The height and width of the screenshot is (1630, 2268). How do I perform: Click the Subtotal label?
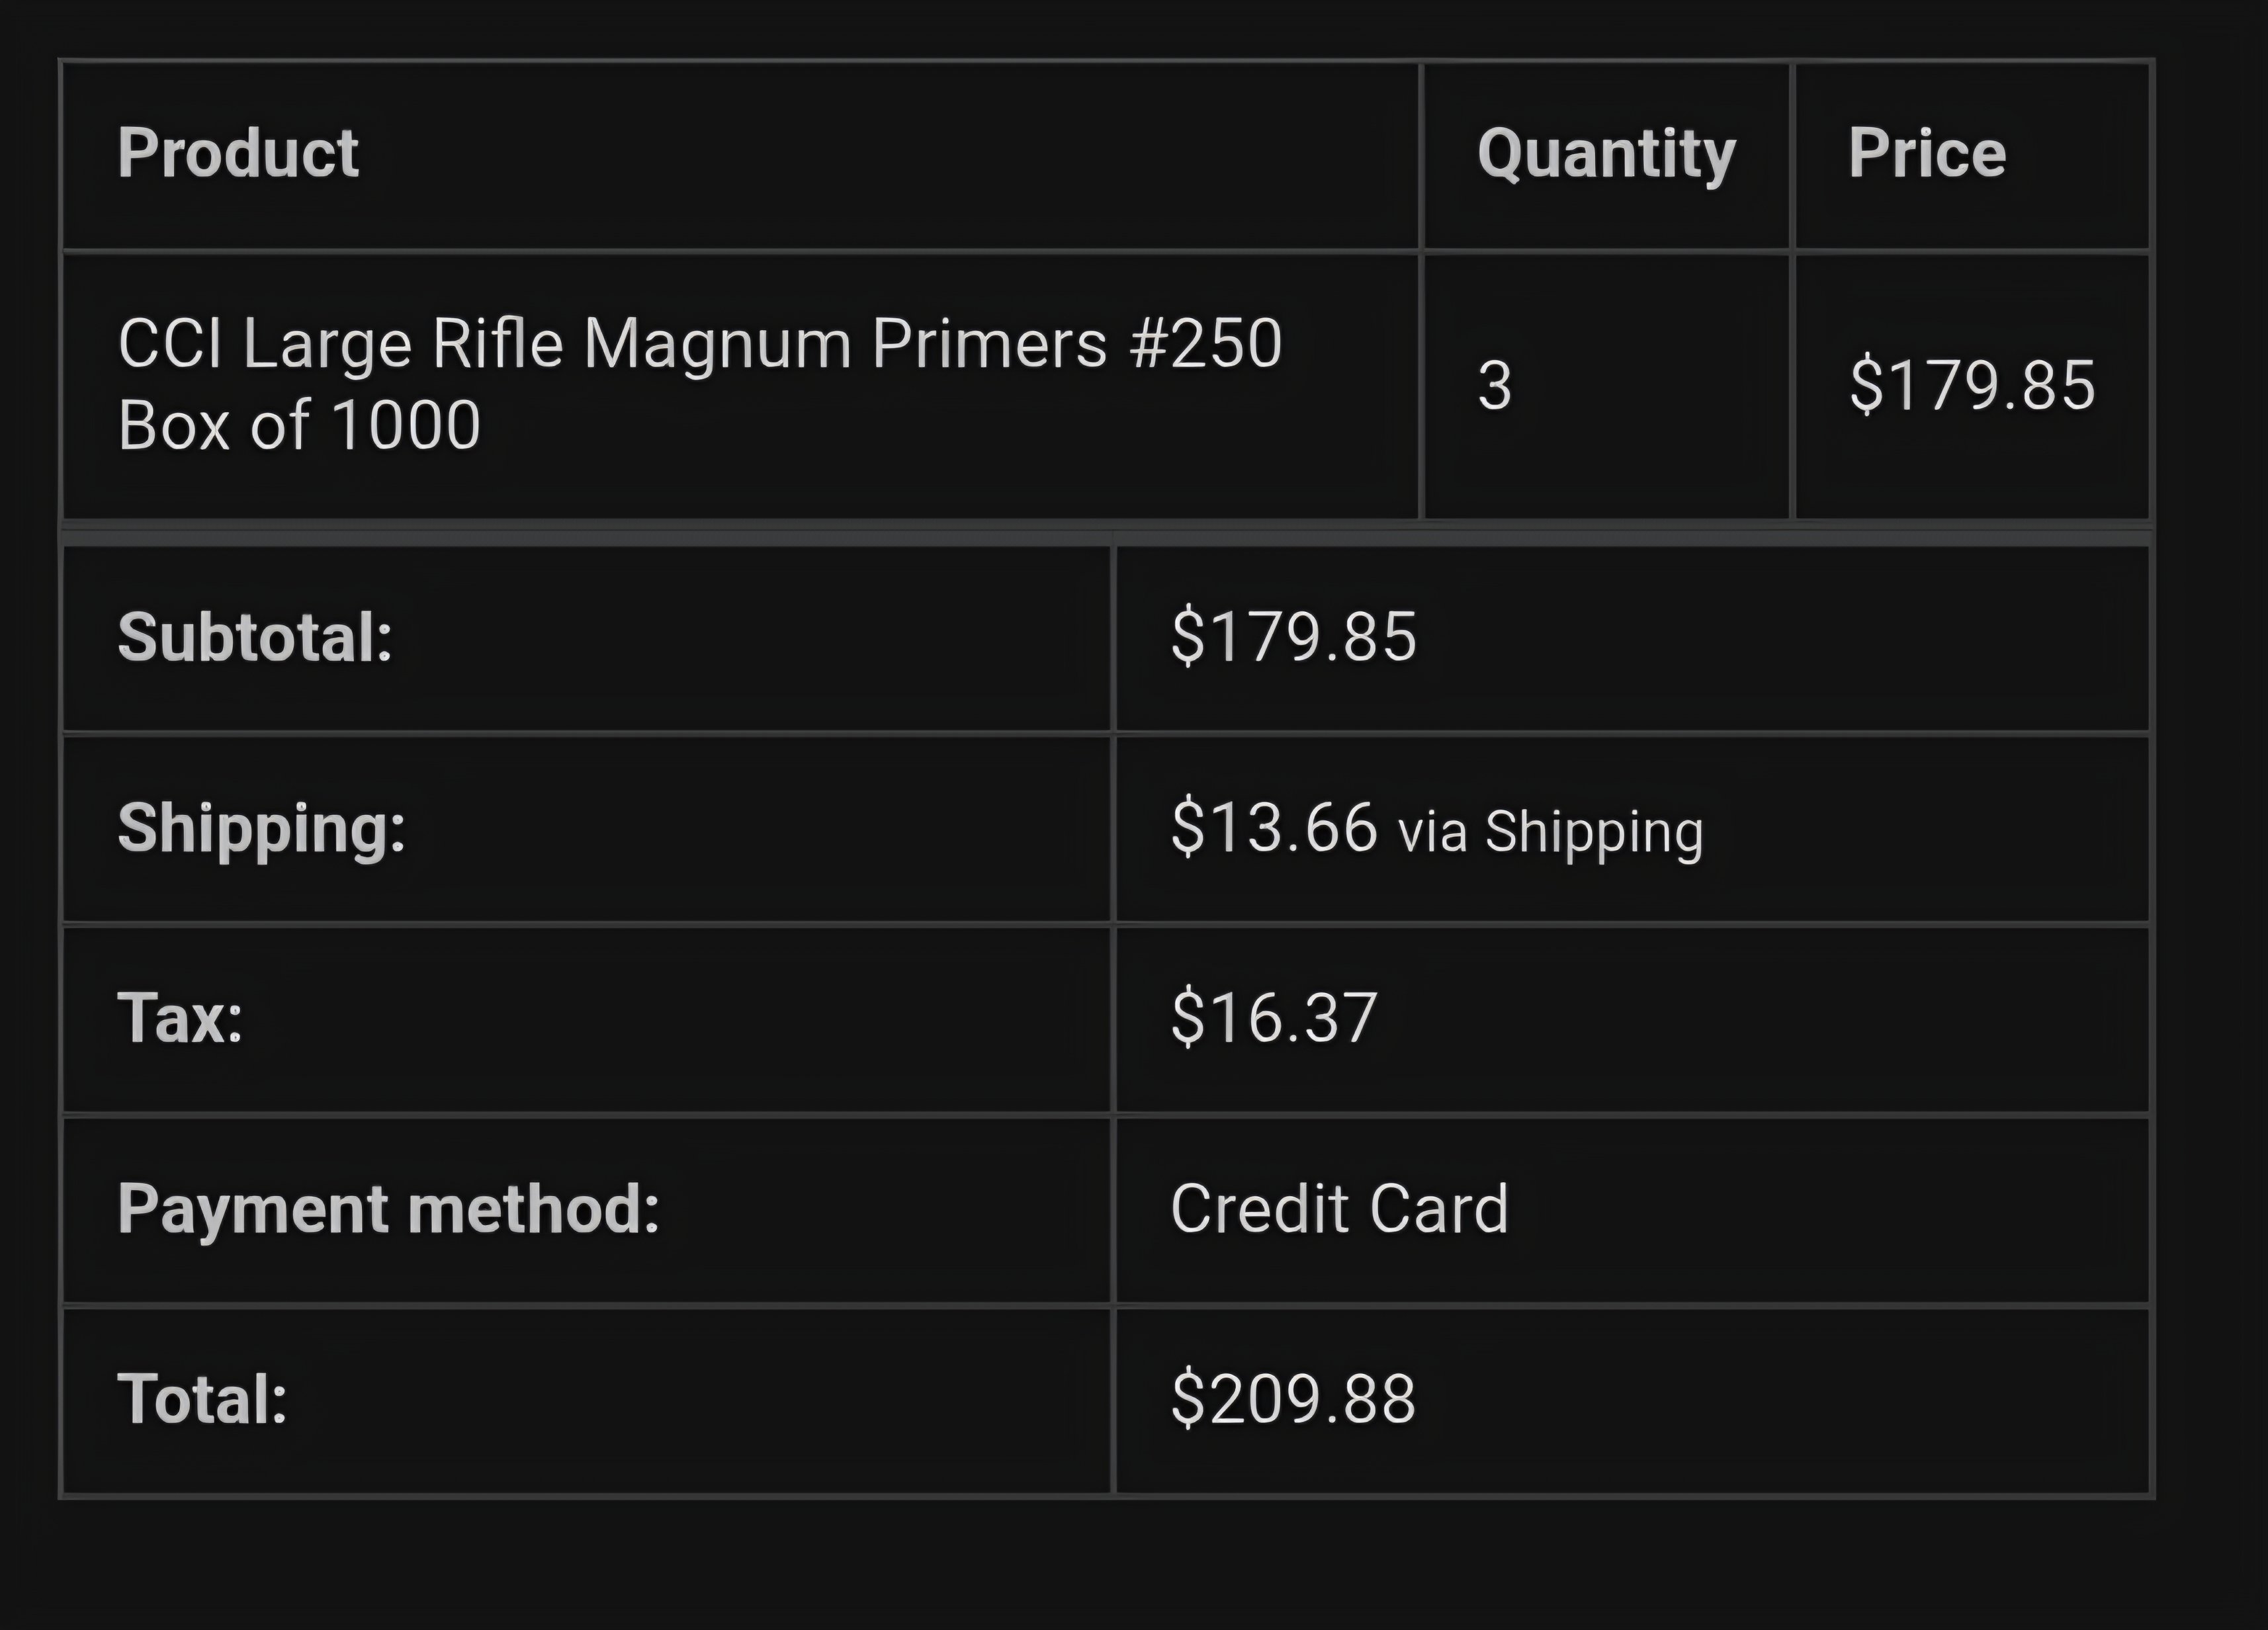[255, 637]
